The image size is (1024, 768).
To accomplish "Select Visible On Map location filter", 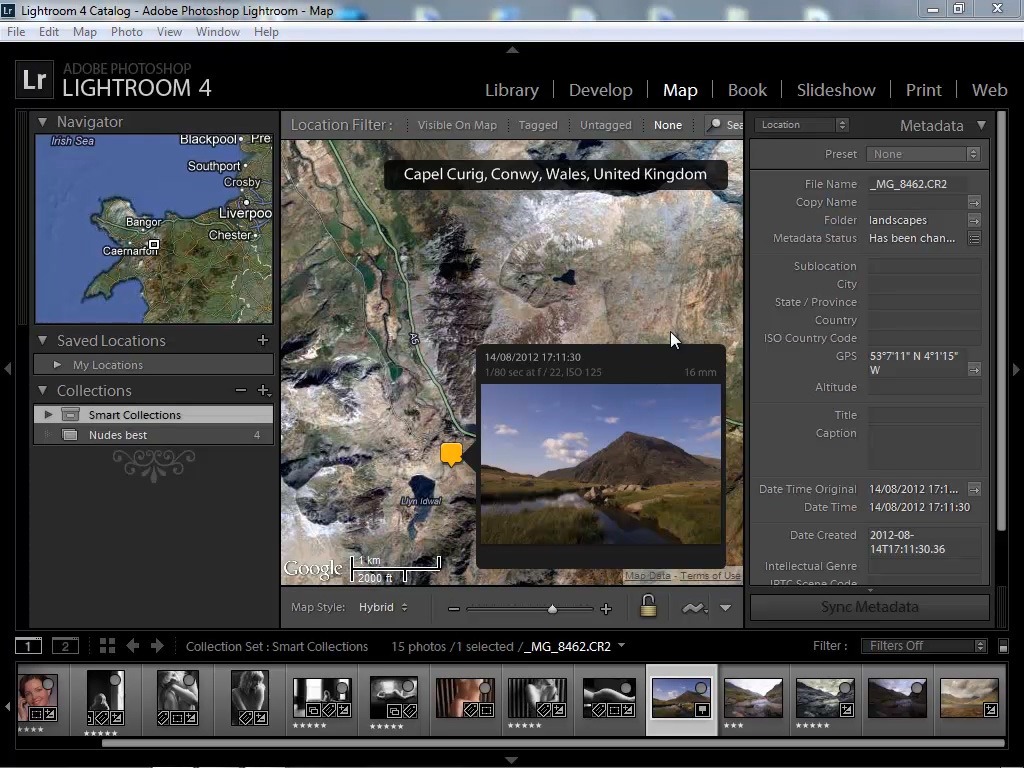I will [457, 125].
